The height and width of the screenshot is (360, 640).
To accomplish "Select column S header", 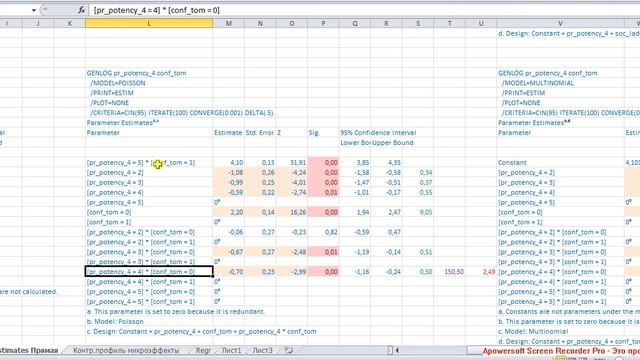I will tap(418, 24).
